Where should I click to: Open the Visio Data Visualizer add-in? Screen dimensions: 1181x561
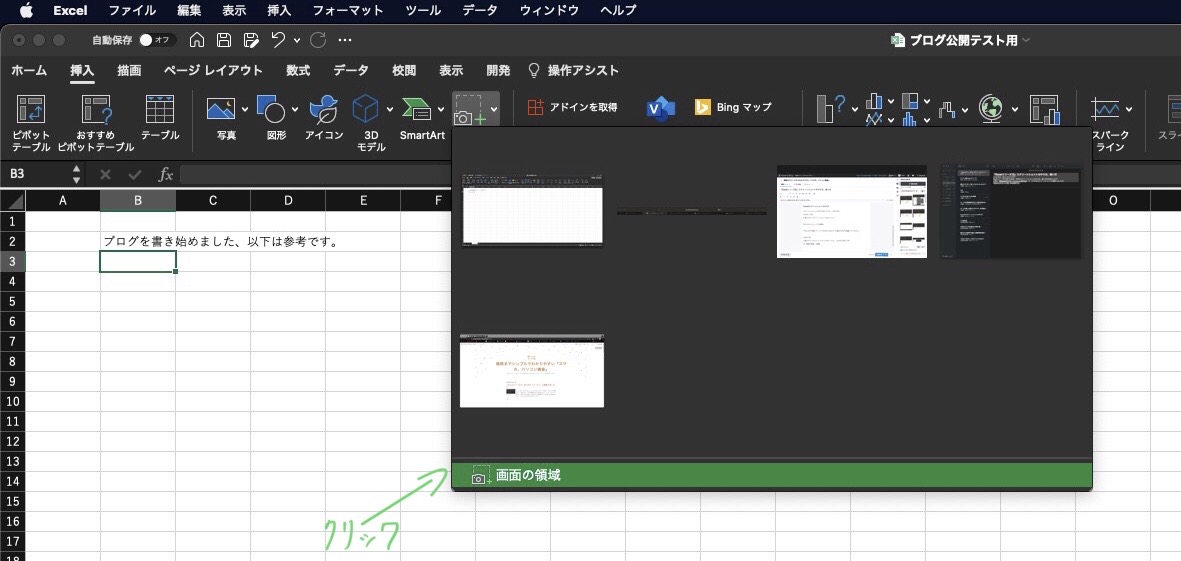click(661, 108)
